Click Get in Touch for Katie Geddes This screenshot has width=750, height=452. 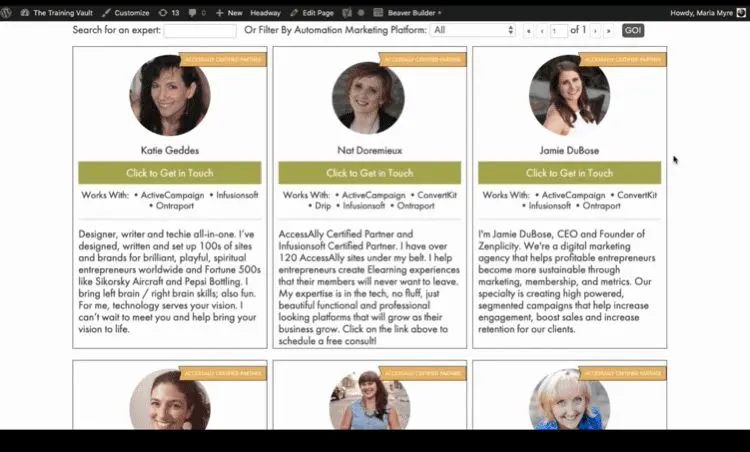170,173
